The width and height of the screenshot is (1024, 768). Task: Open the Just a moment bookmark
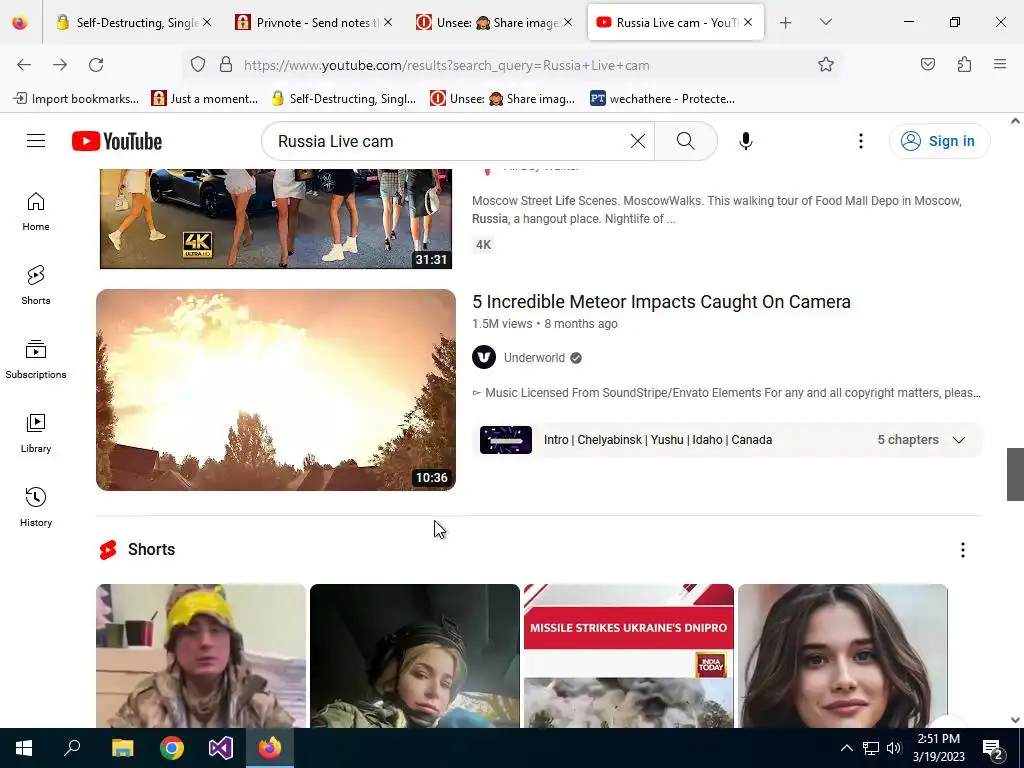(204, 99)
